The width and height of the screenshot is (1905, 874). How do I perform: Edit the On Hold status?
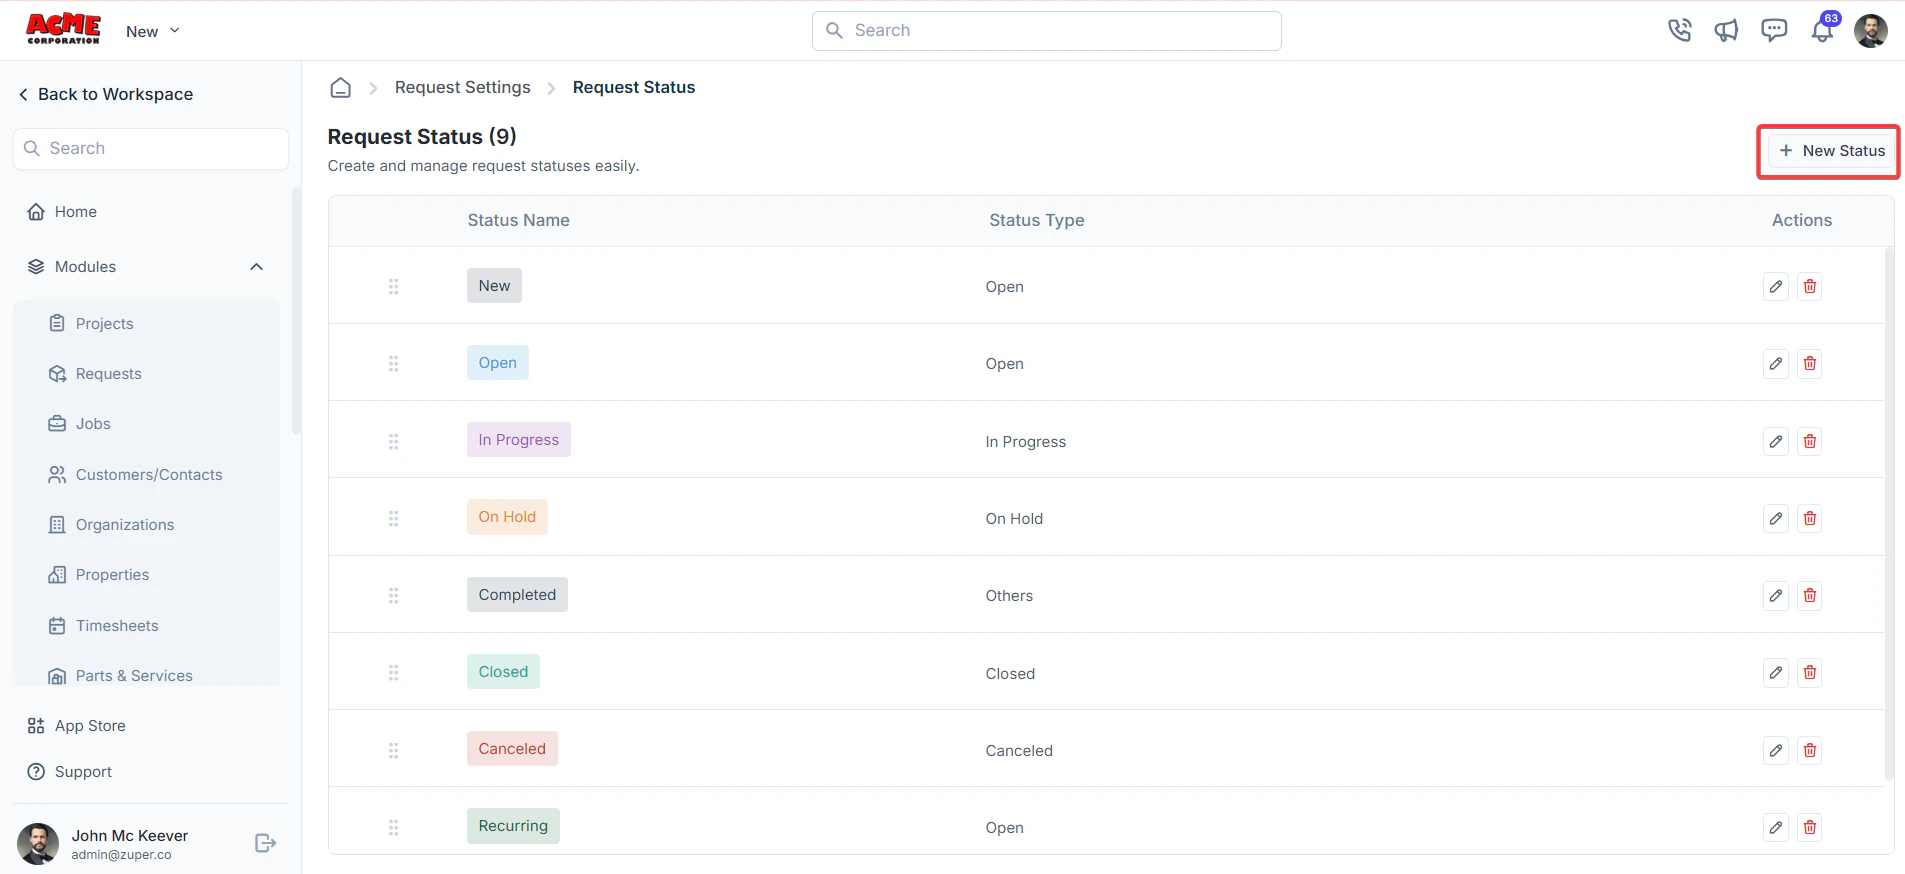[1776, 518]
